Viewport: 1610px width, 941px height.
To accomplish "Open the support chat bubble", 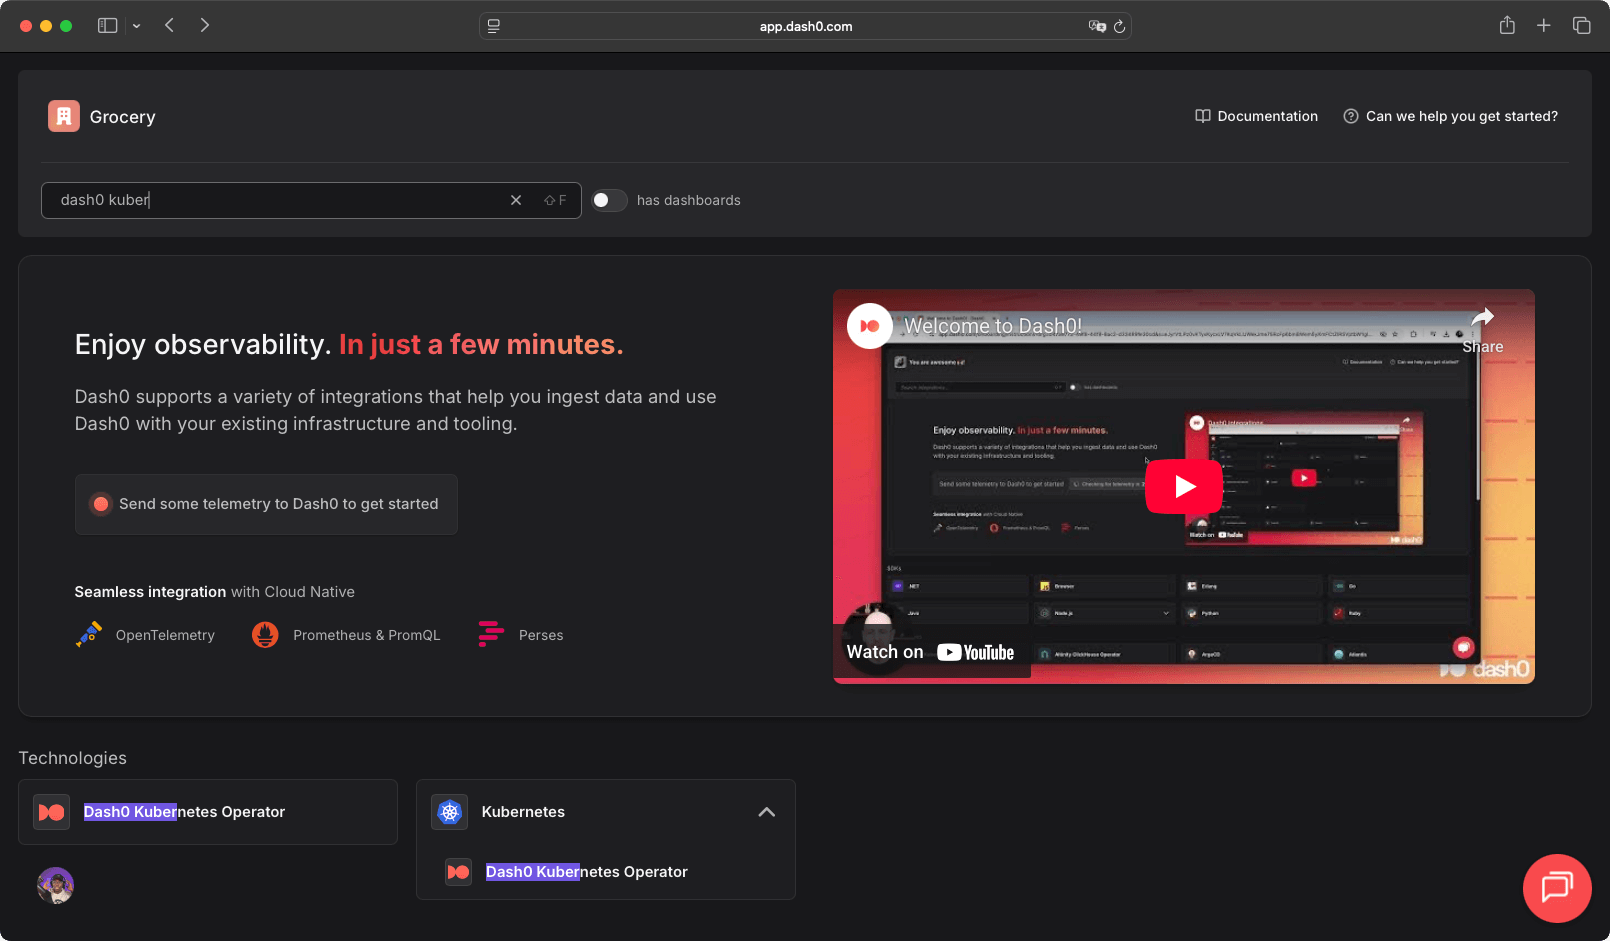I will click(1556, 887).
